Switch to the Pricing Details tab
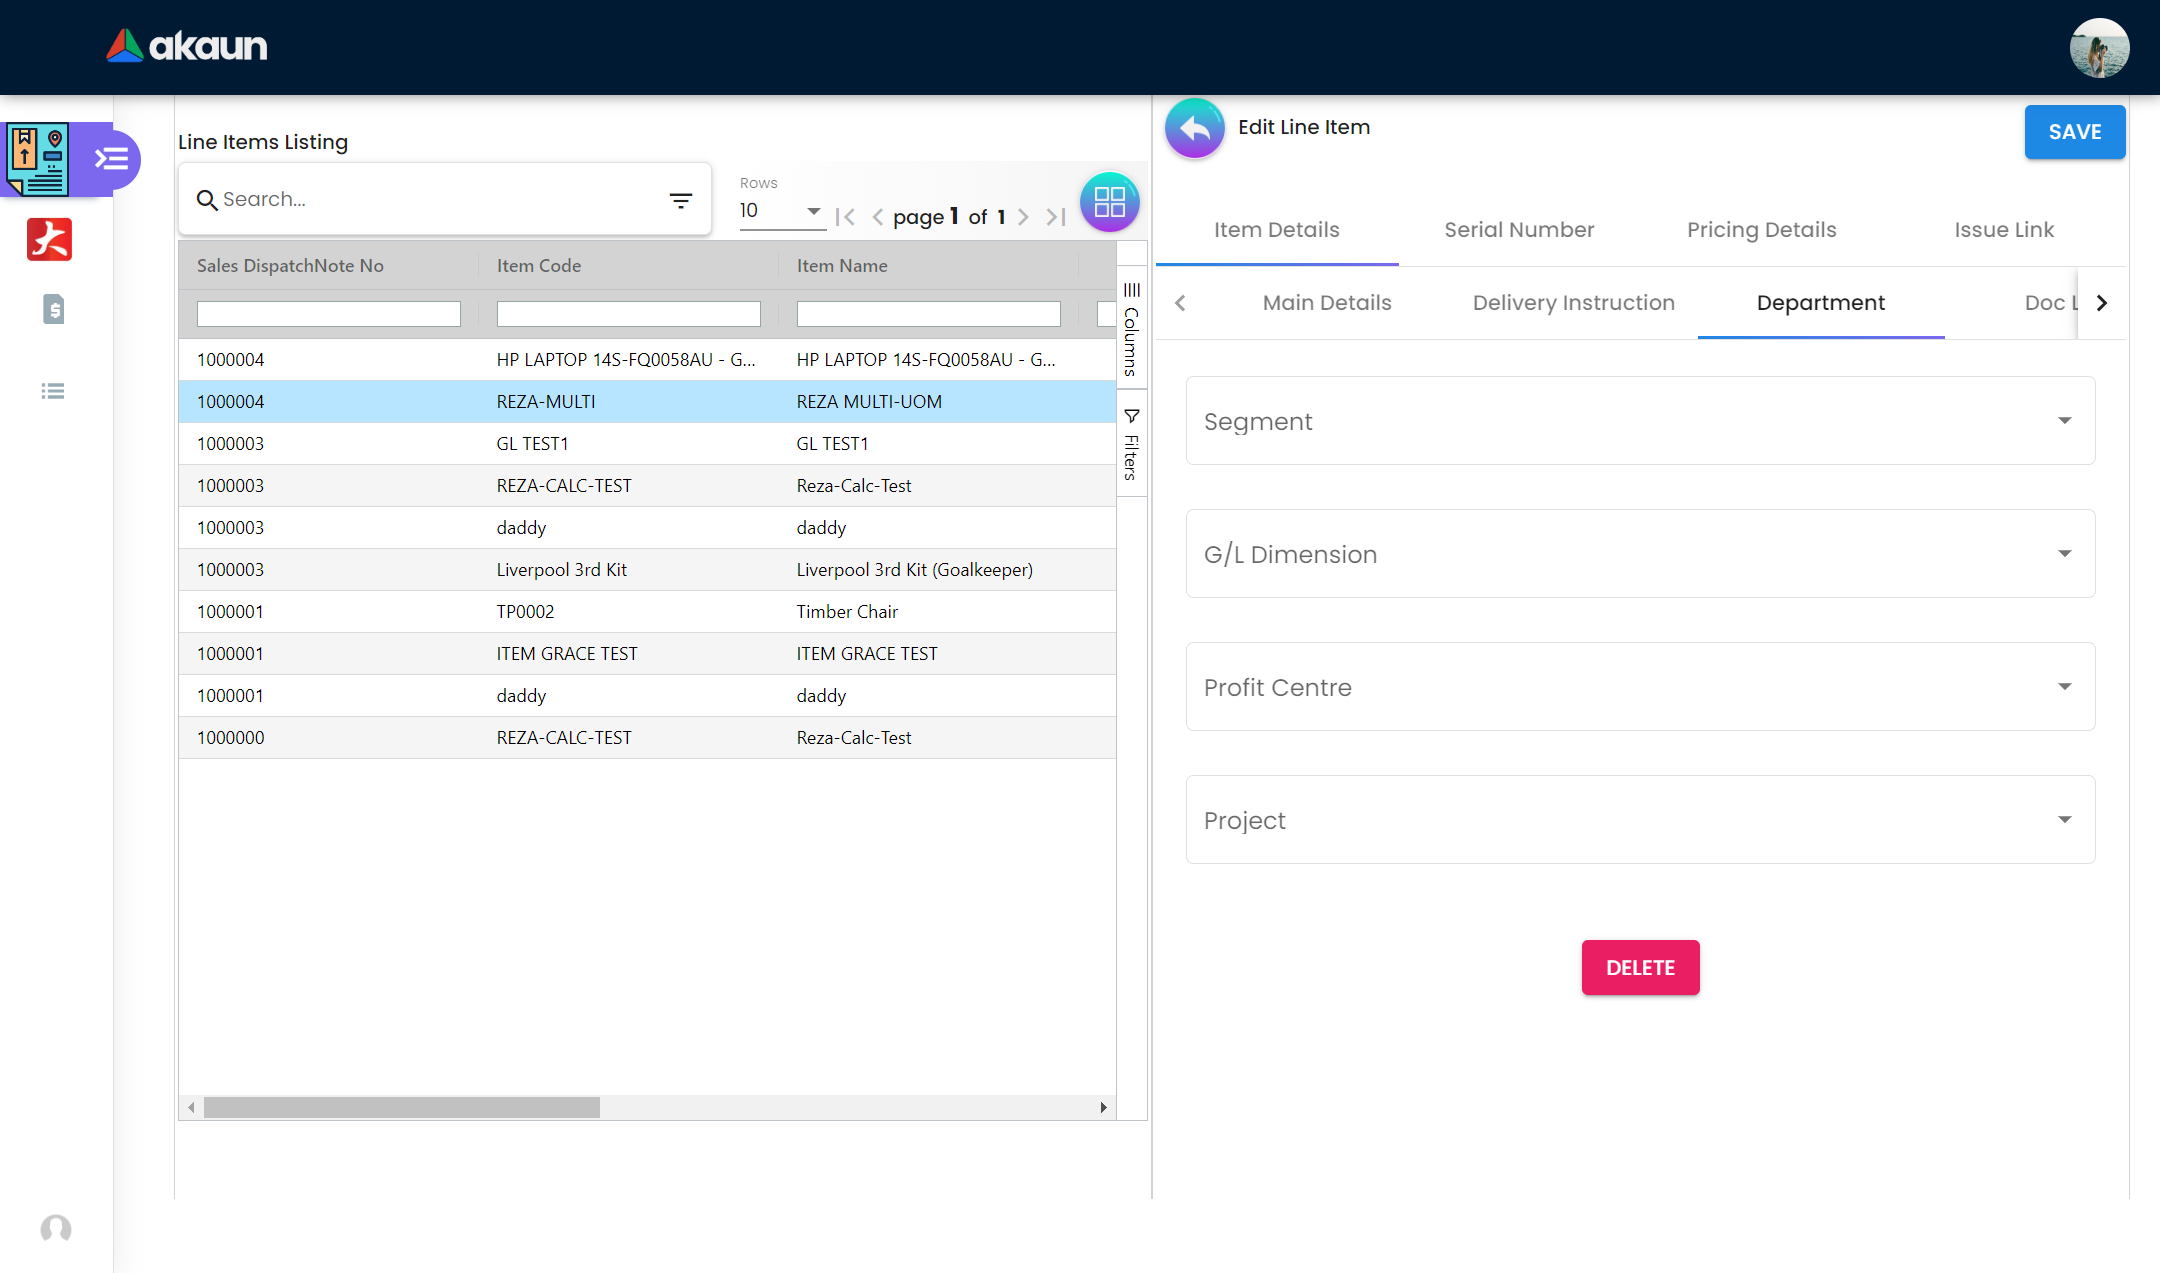This screenshot has height=1273, width=2160. tap(1761, 230)
